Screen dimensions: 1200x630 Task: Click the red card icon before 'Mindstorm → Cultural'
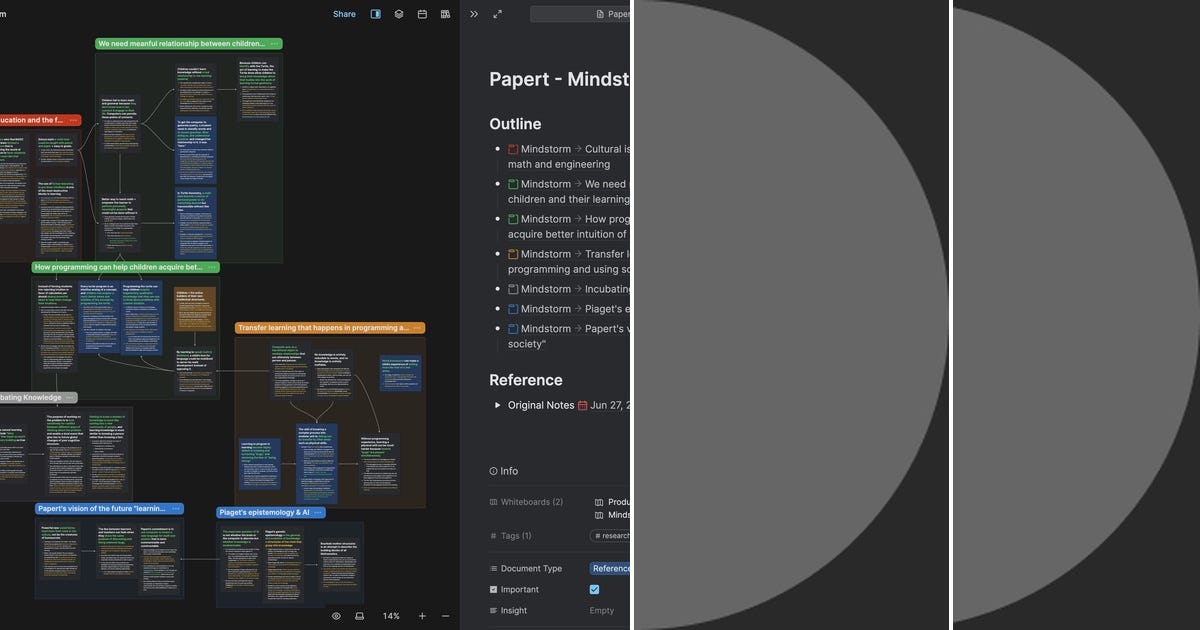pyautogui.click(x=513, y=149)
